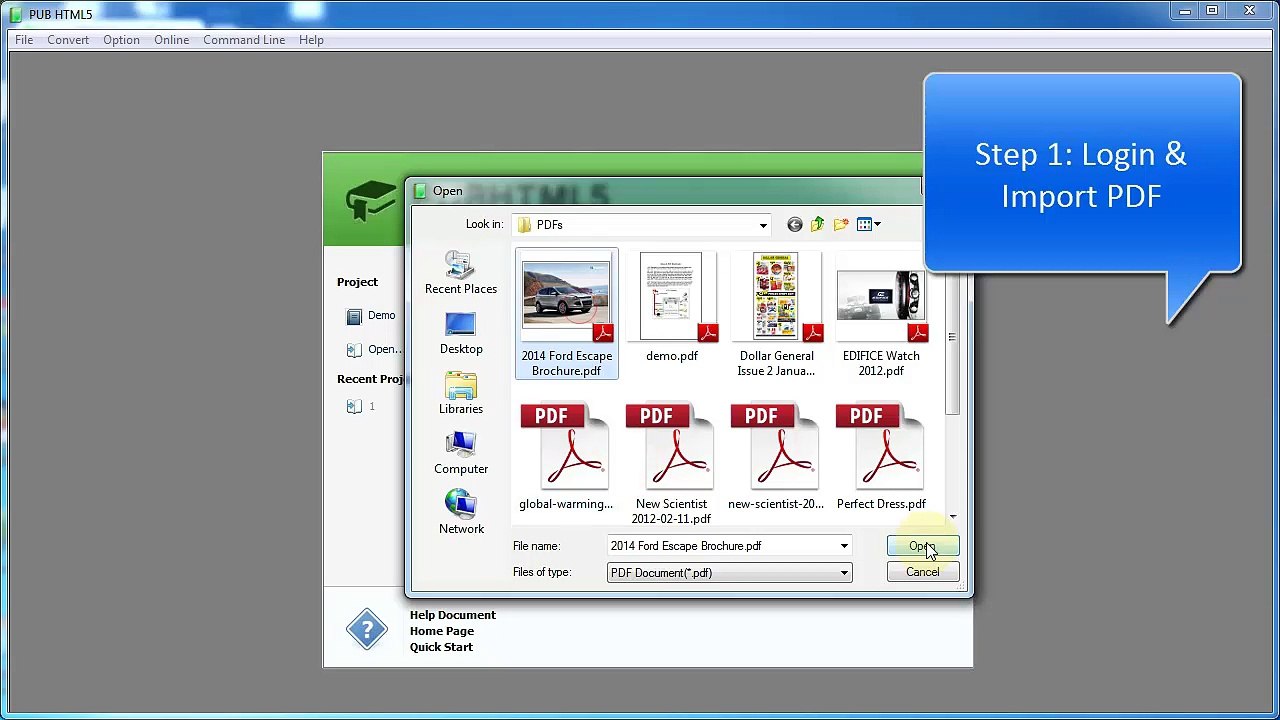Click the file list scroll-down arrow
Image resolution: width=1280 pixels, height=720 pixels.
coord(952,517)
